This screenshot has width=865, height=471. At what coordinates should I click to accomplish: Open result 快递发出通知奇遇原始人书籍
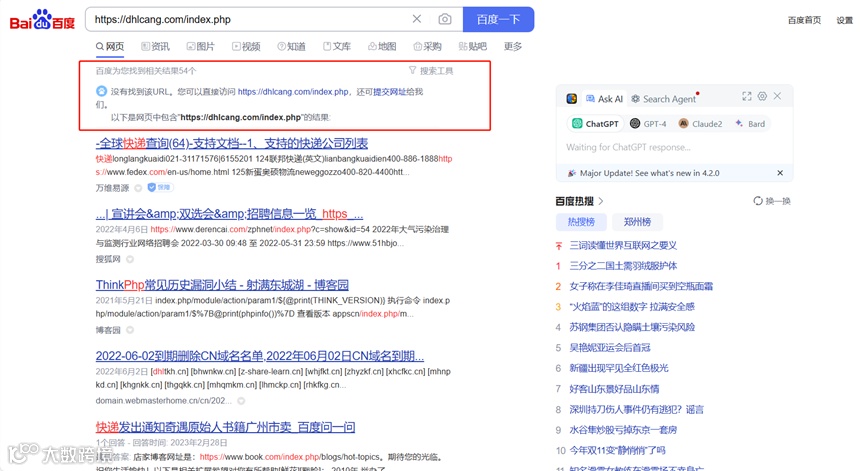tap(226, 427)
